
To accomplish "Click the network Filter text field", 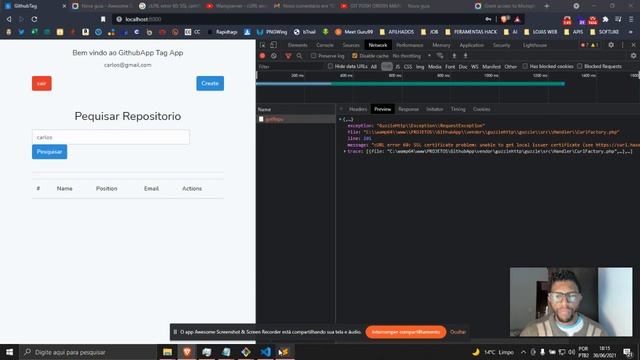I will (291, 67).
